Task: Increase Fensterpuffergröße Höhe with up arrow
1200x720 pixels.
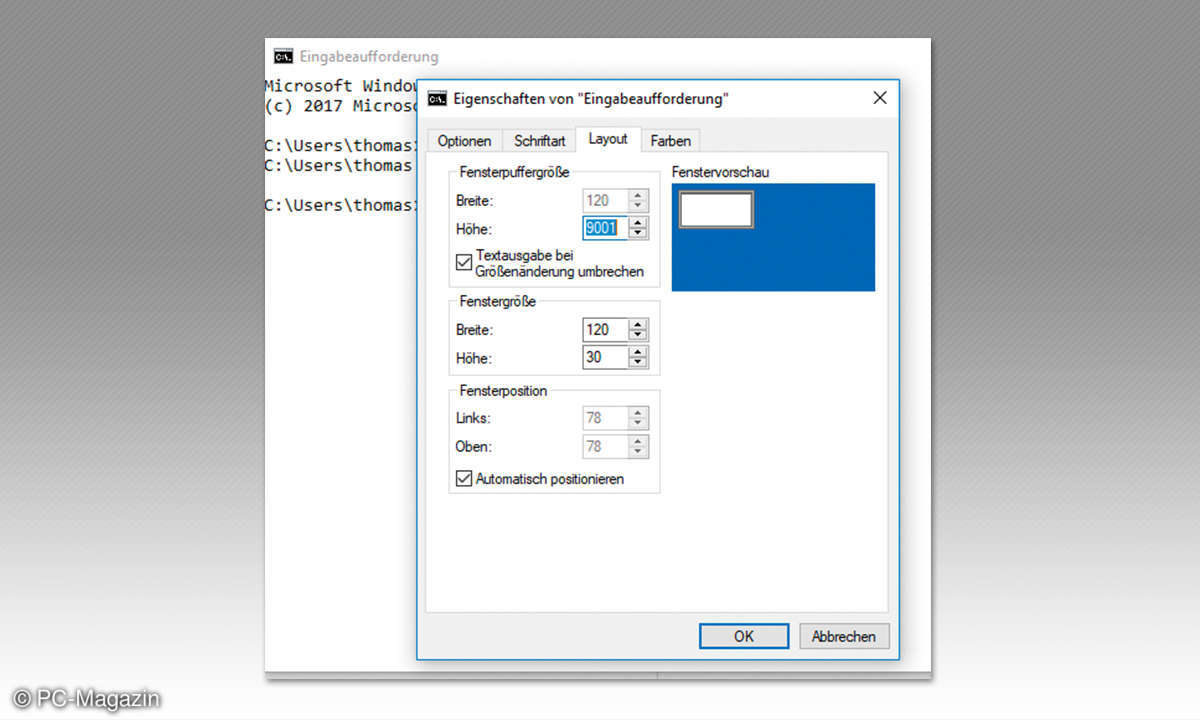Action: (638, 222)
